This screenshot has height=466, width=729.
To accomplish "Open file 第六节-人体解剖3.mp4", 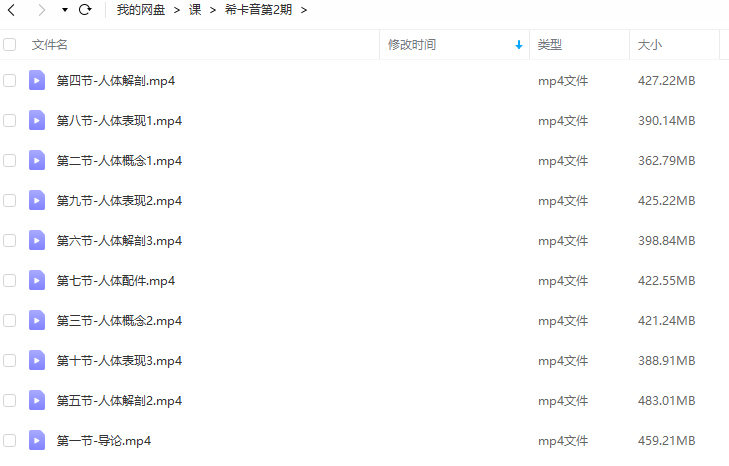I will [119, 240].
